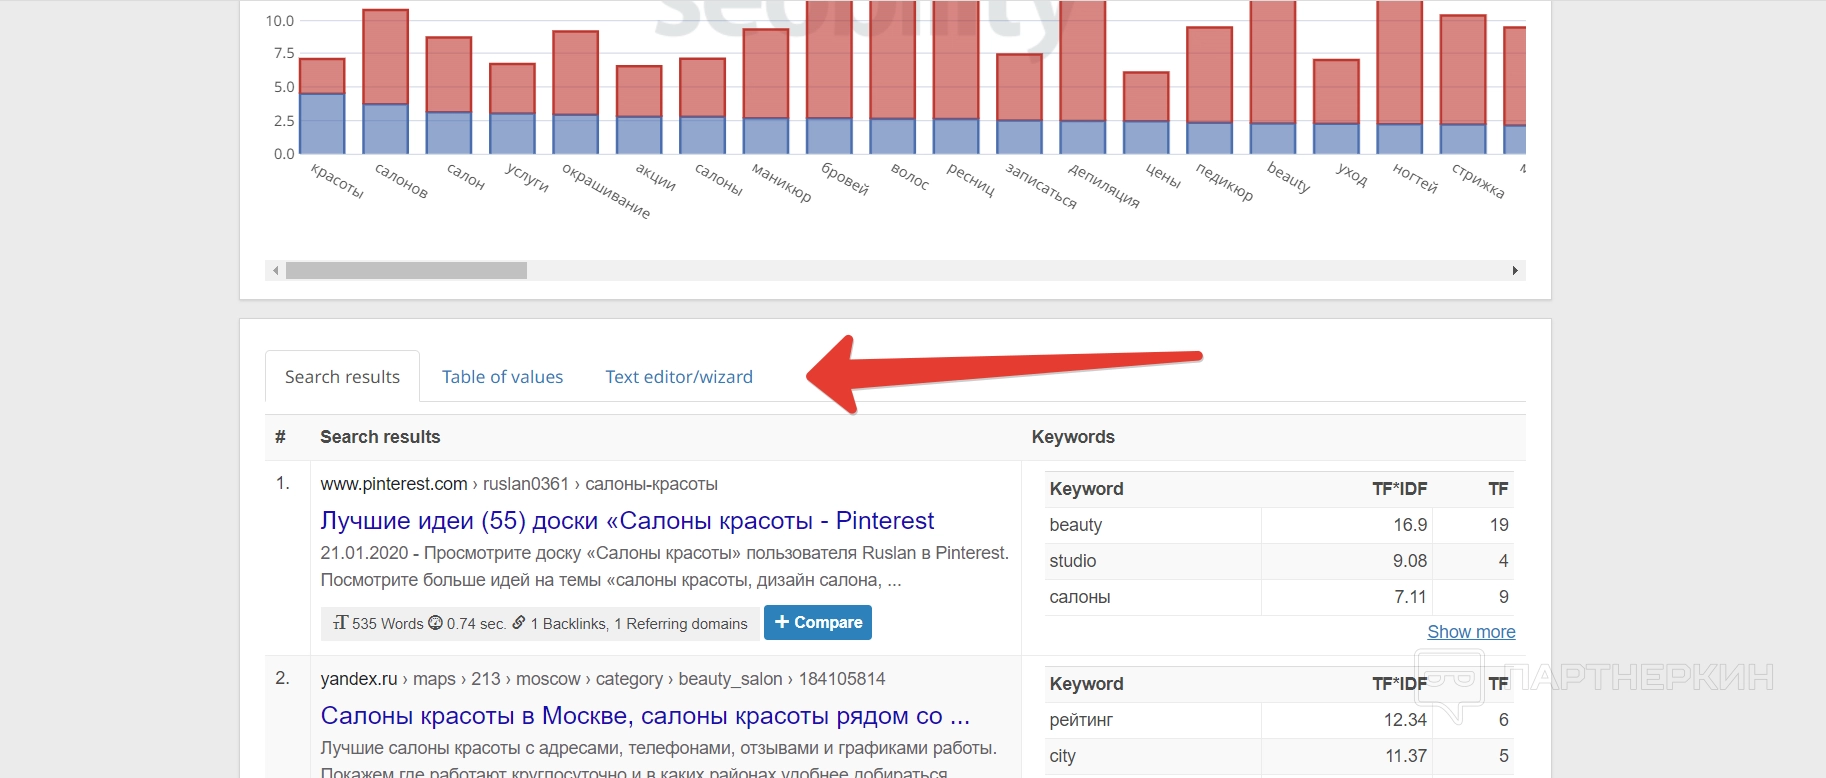Screen dimensions: 1826x778
Task: Click the chart scrollbar right arrow
Action: pyautogui.click(x=1515, y=271)
